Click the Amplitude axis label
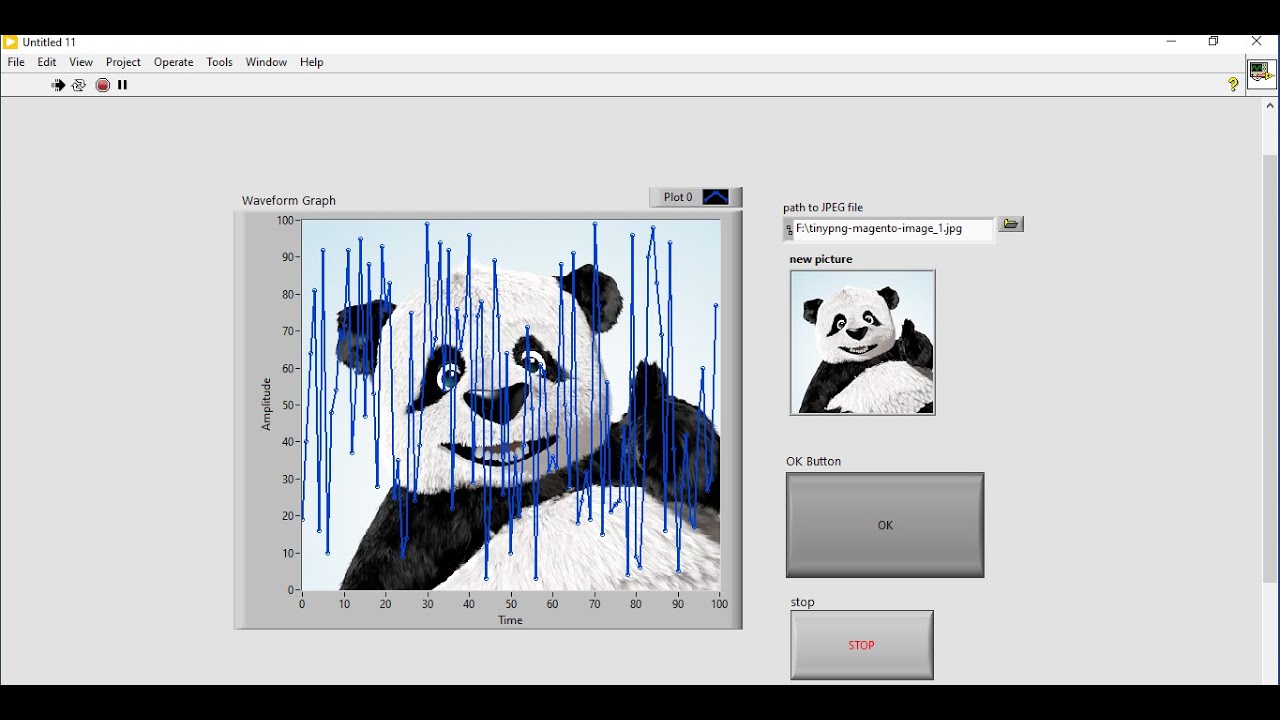The height and width of the screenshot is (720, 1280). (266, 404)
